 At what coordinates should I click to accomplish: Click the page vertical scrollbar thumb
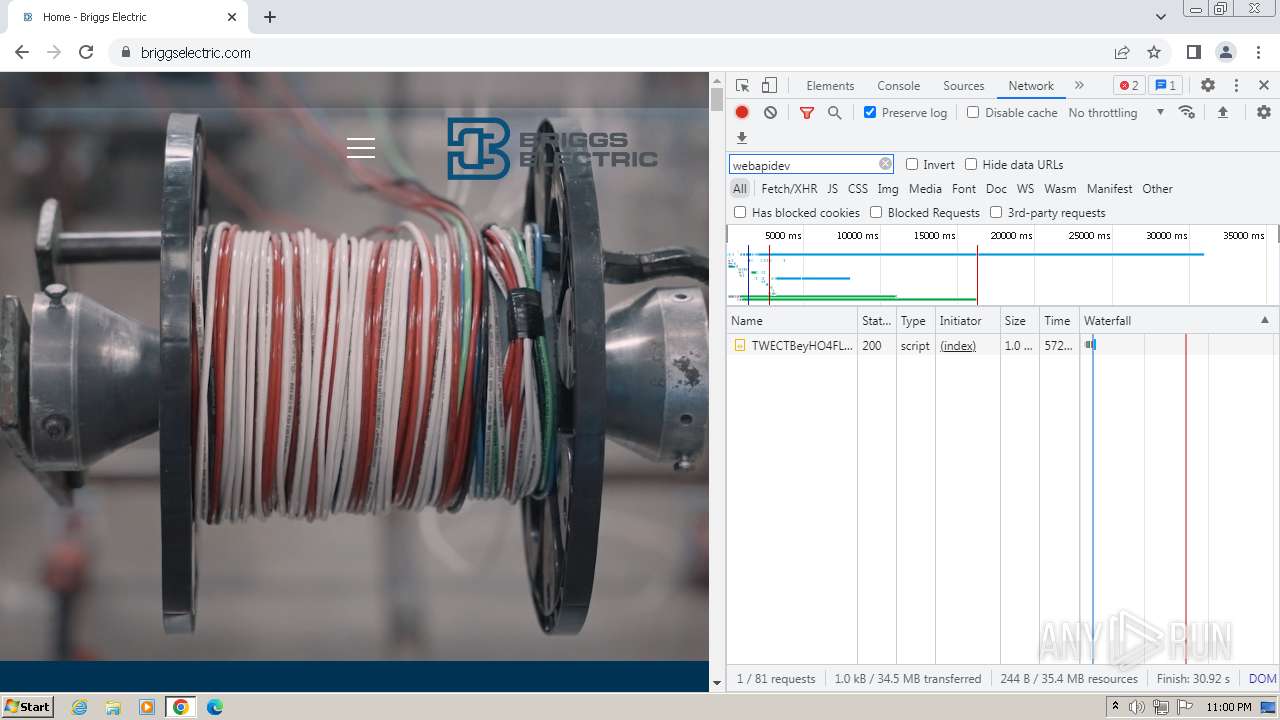point(716,99)
